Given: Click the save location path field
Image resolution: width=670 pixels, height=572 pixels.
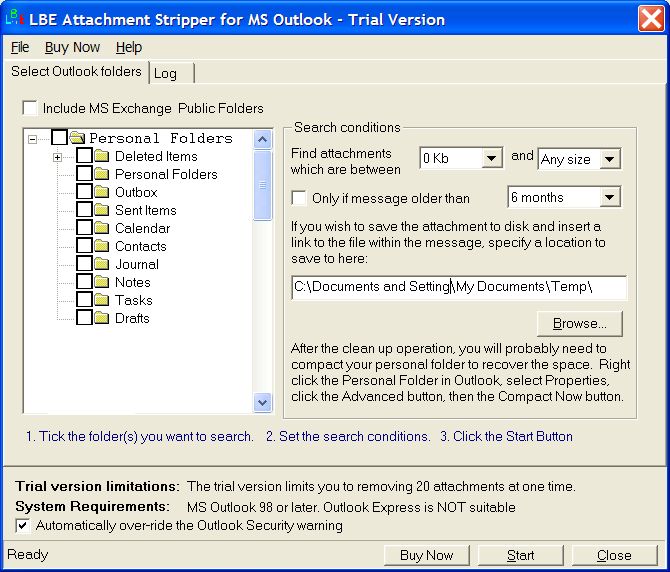Looking at the screenshot, I should pyautogui.click(x=458, y=287).
